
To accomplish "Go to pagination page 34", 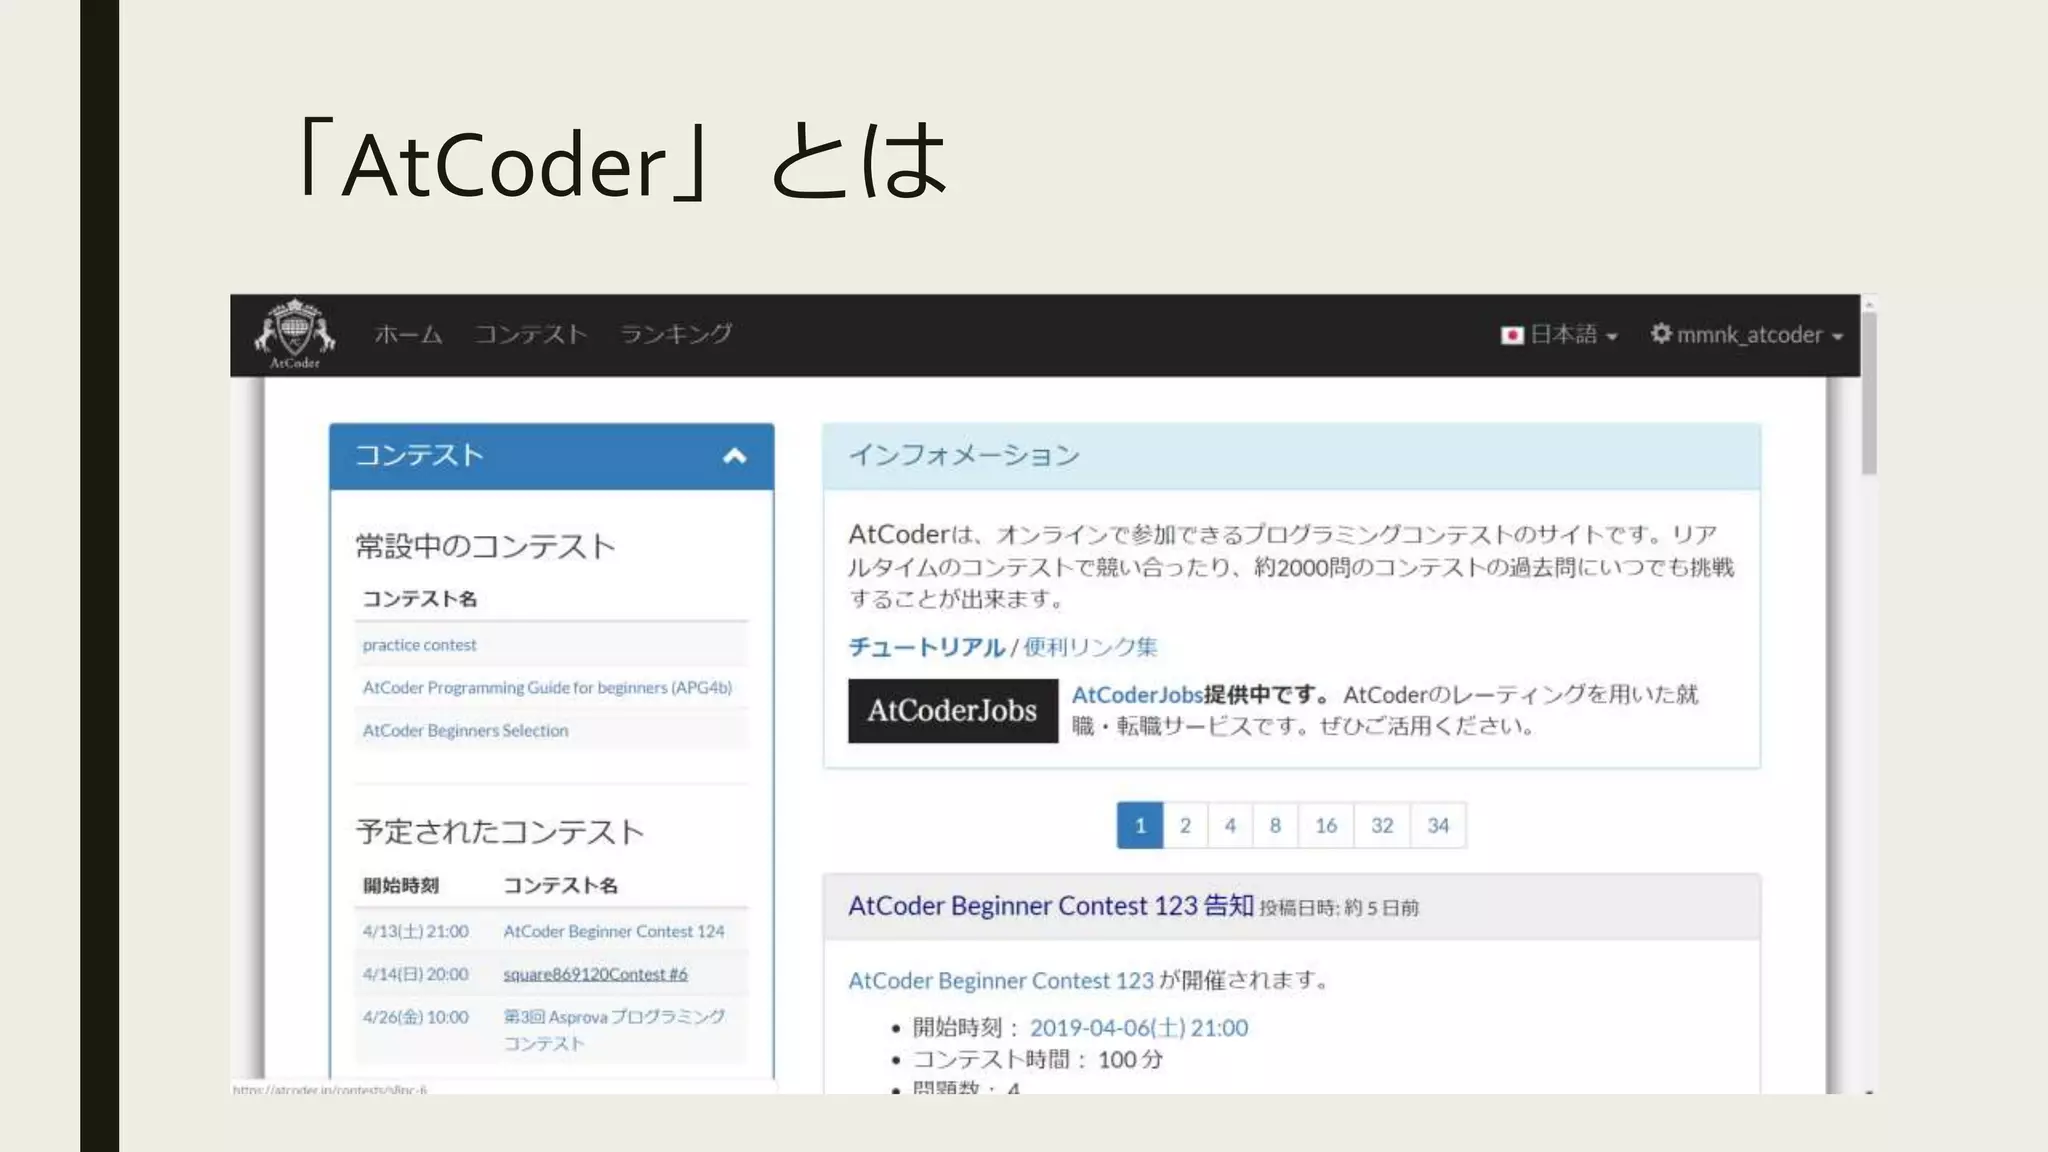I will coord(1438,826).
